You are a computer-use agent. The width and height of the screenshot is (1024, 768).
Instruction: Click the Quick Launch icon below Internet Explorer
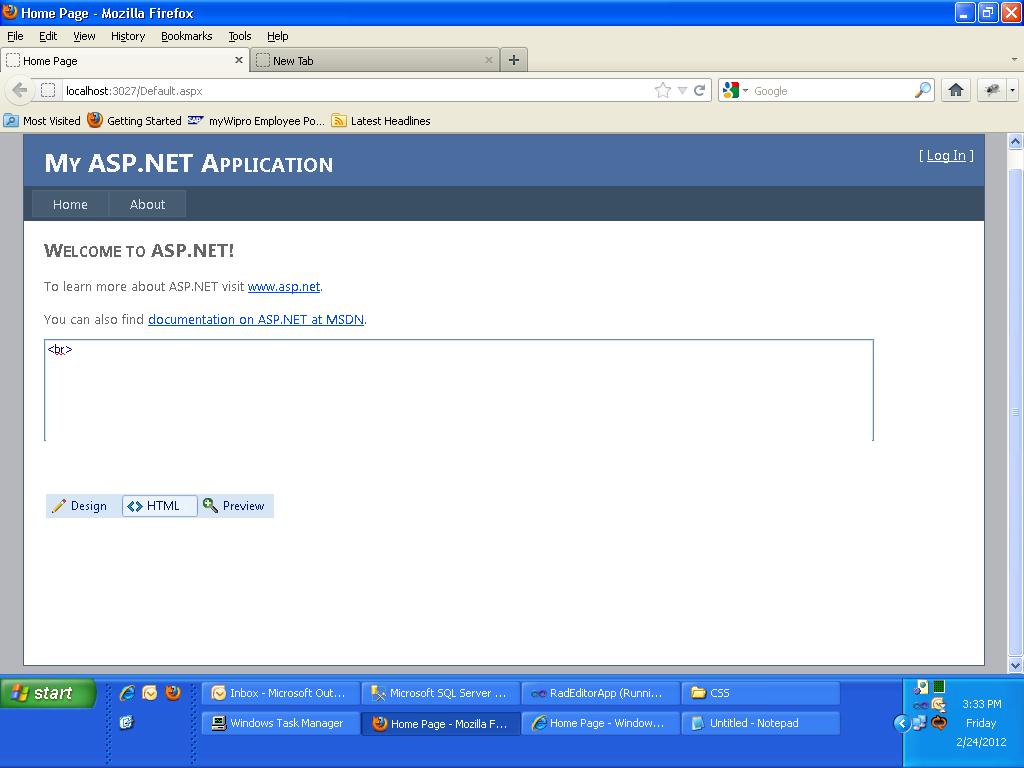127,722
